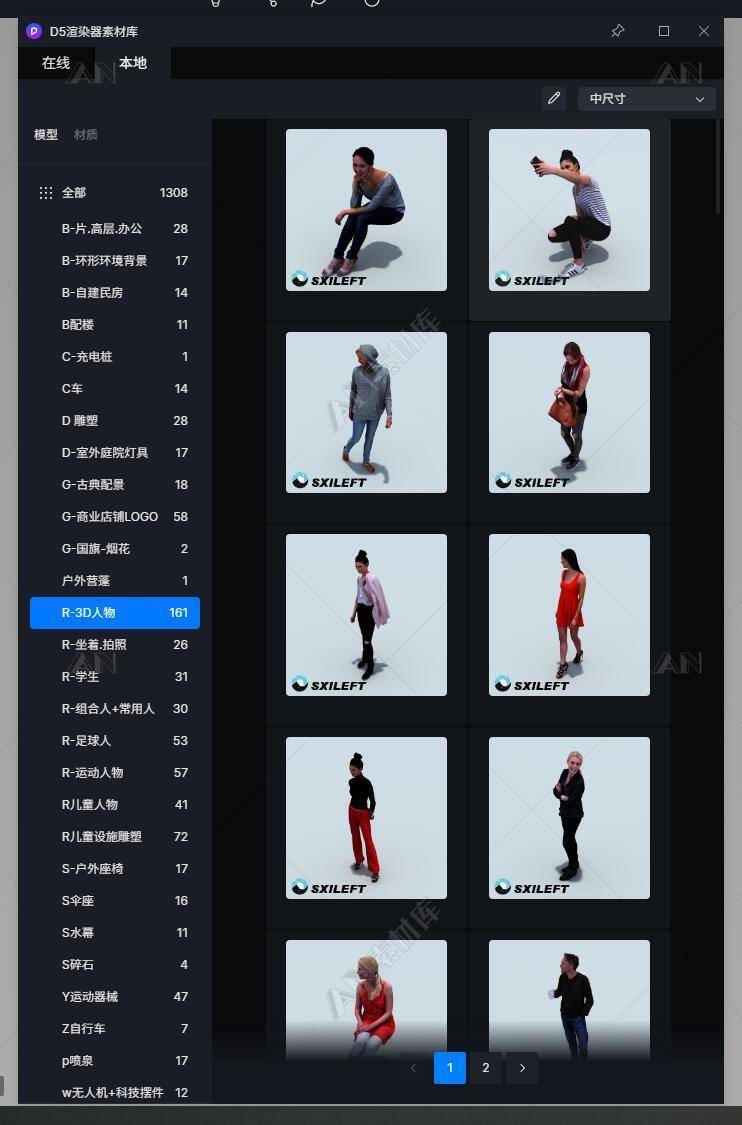Select the 材质 category tab
The image size is (742, 1125).
point(86,135)
